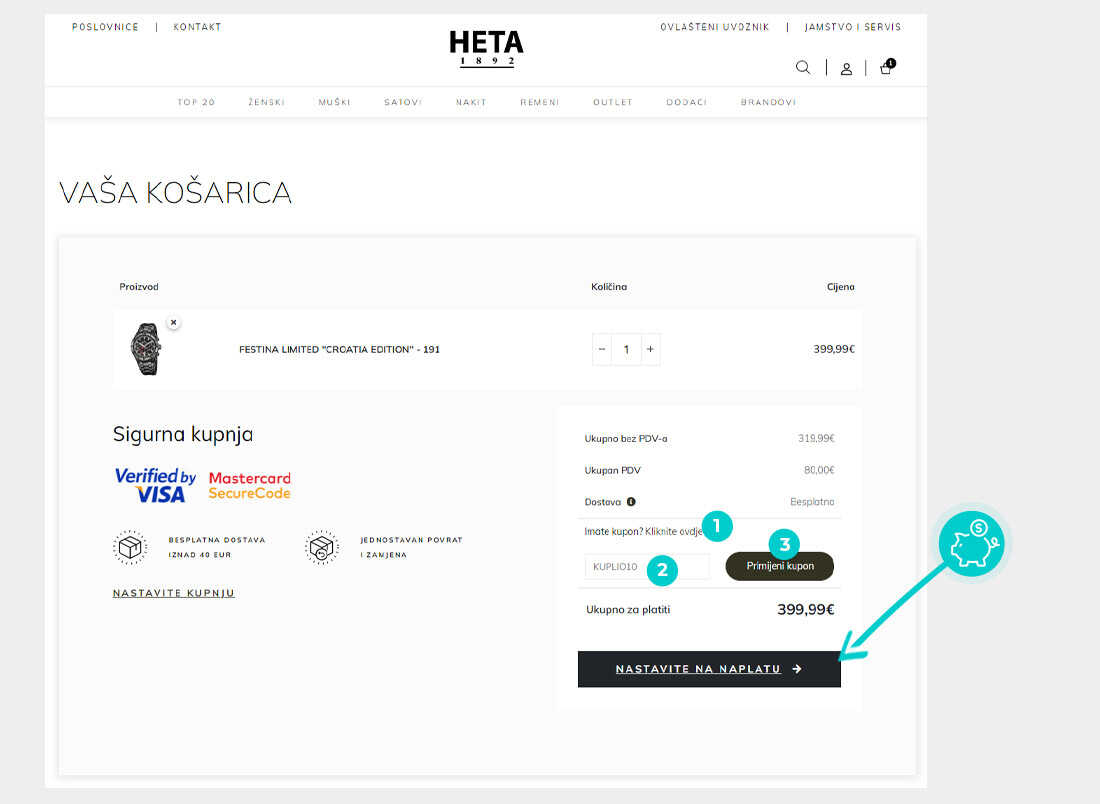Click the Verified by Visa logo
The image size is (1100, 804).
pos(155,485)
